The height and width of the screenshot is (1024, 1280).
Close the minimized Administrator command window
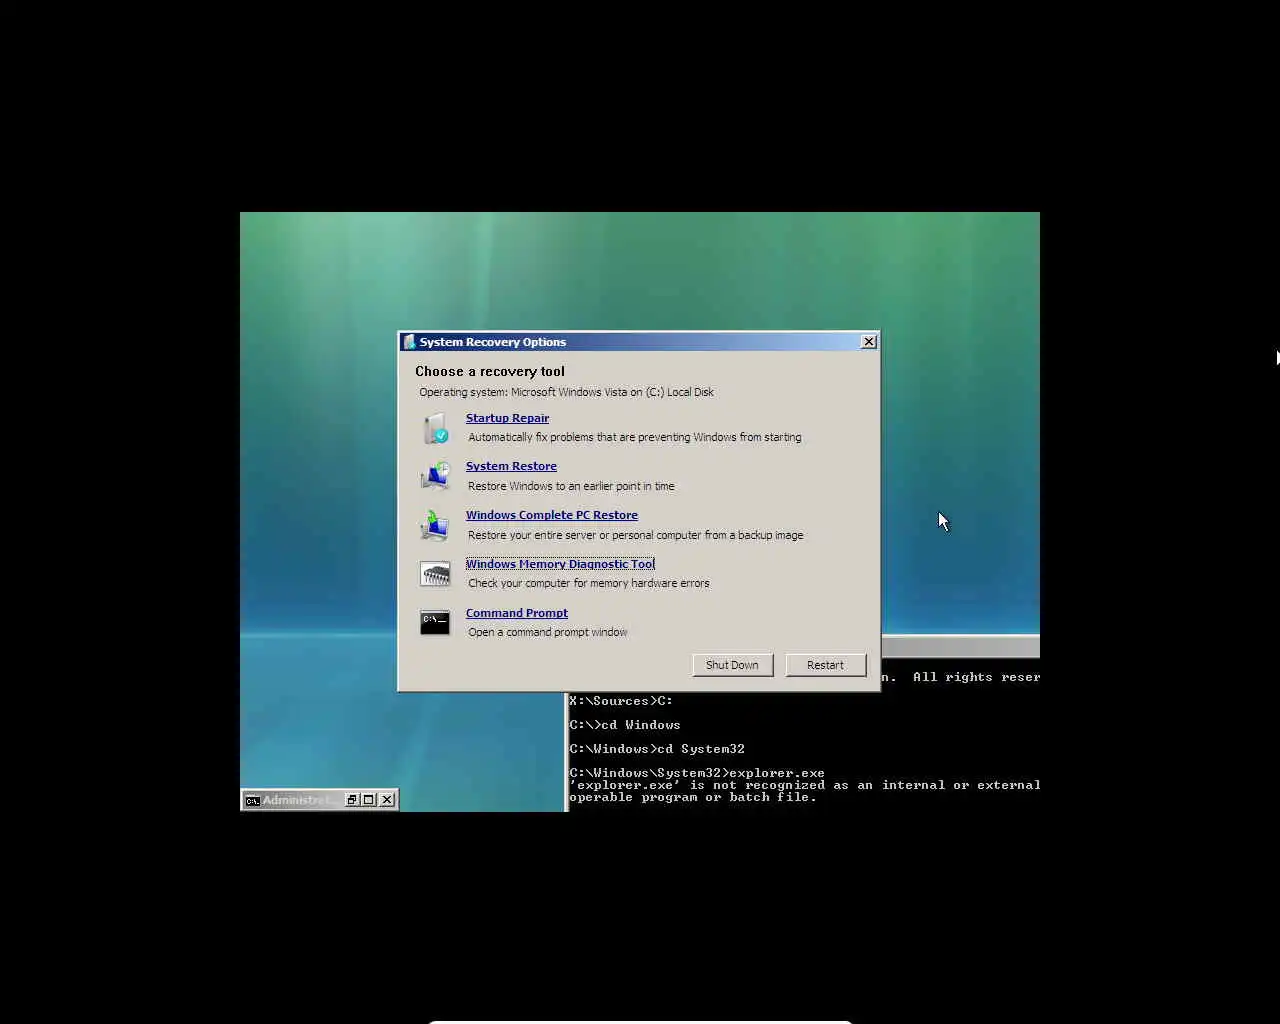pos(387,800)
